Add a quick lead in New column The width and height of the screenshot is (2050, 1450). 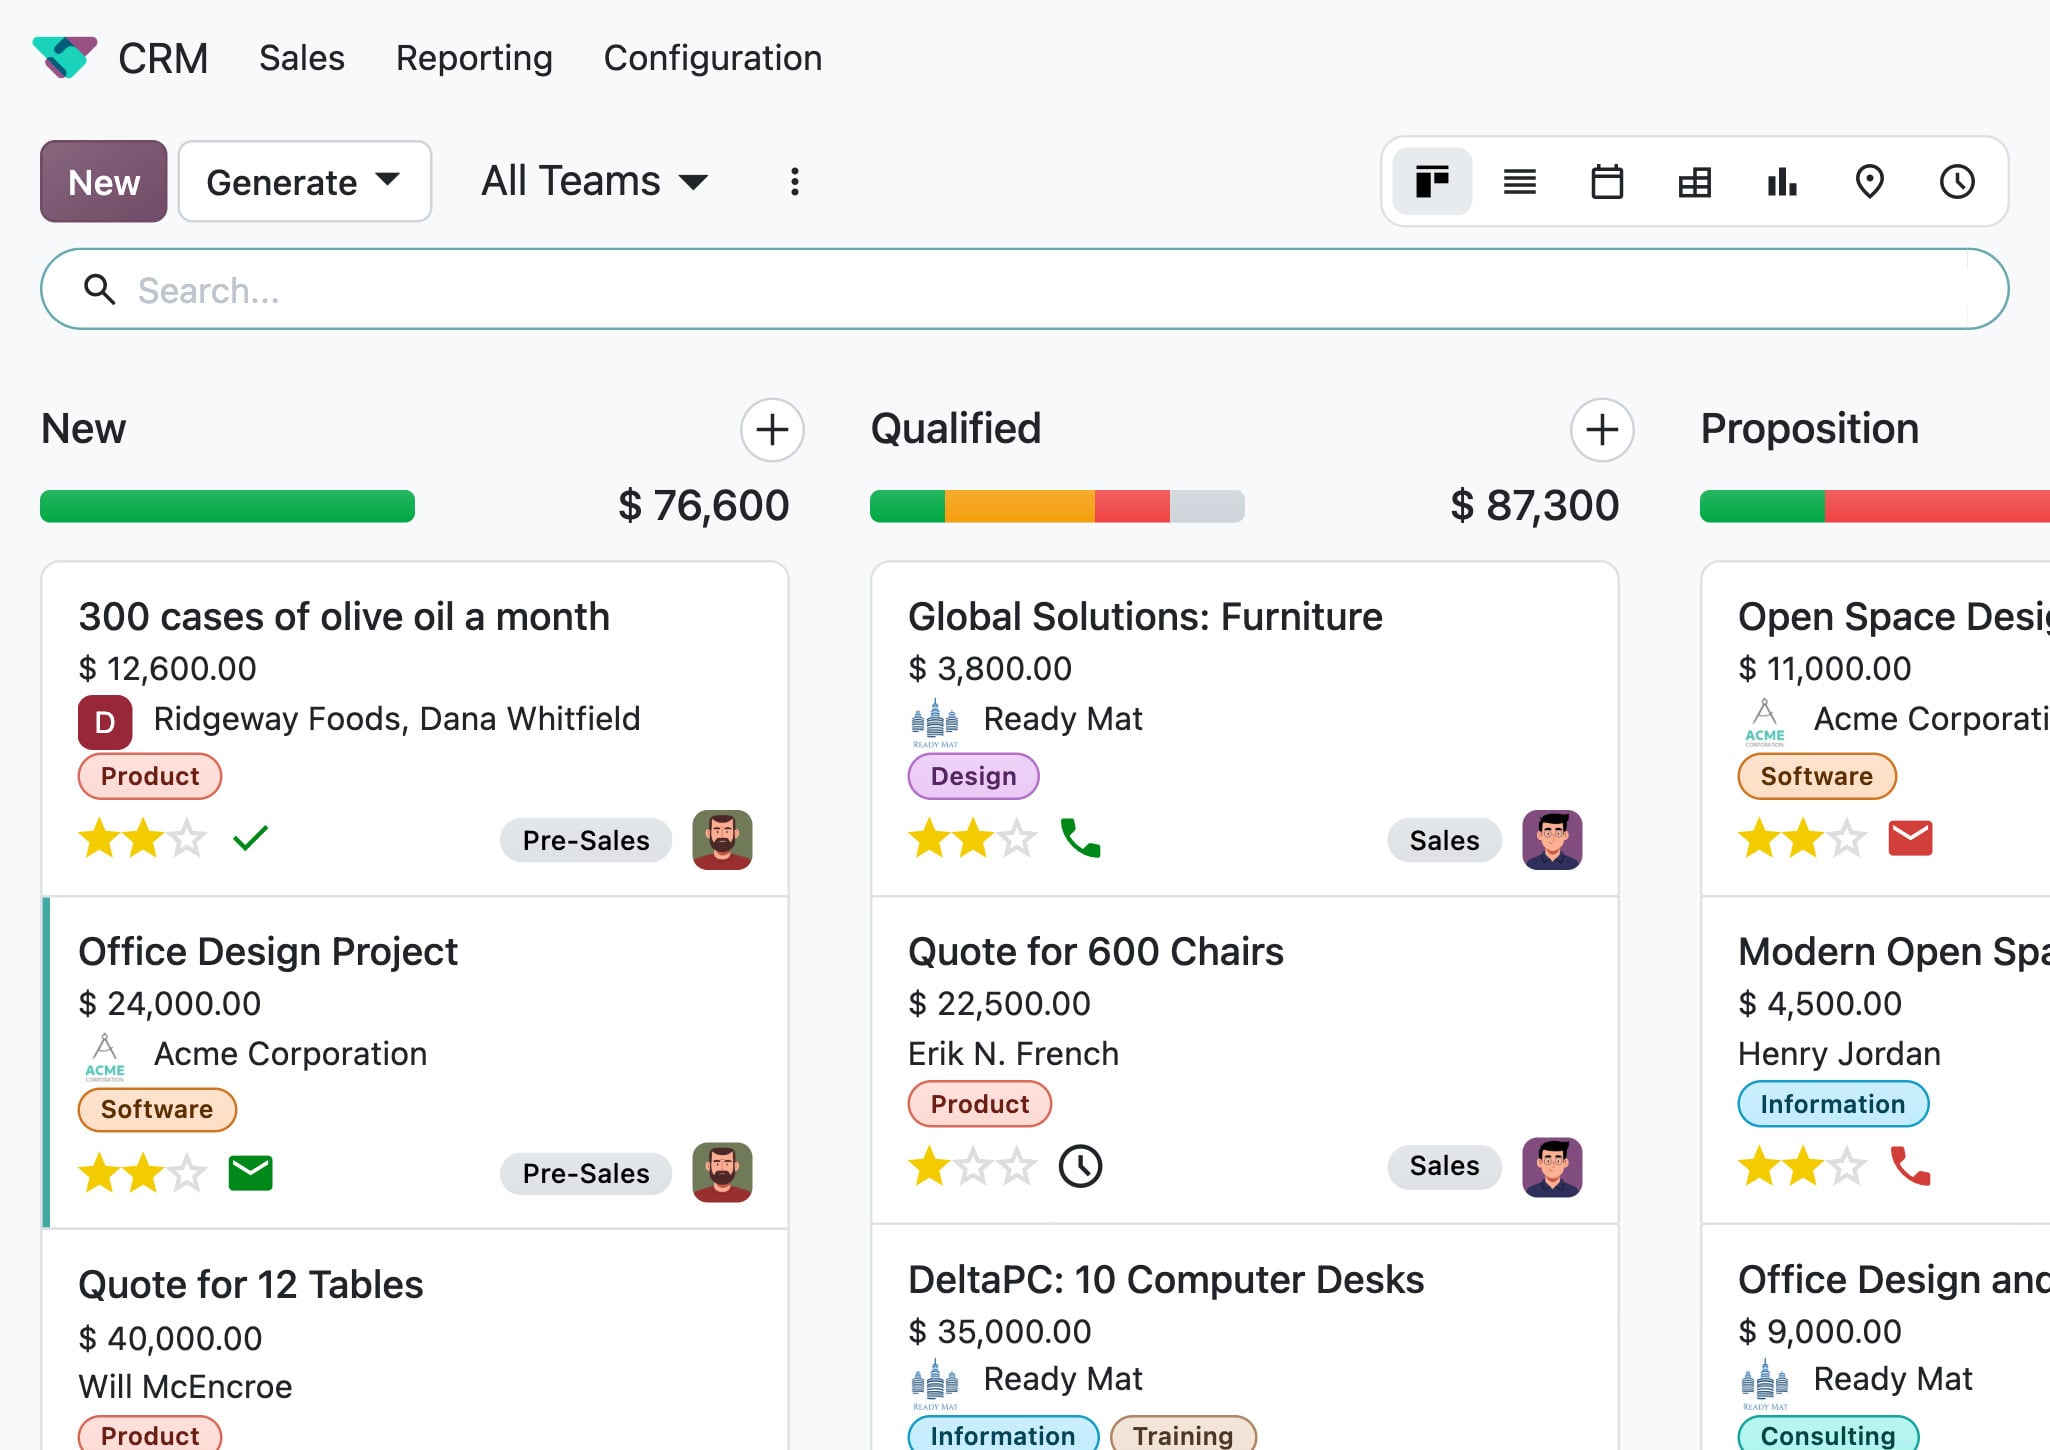[x=772, y=430]
